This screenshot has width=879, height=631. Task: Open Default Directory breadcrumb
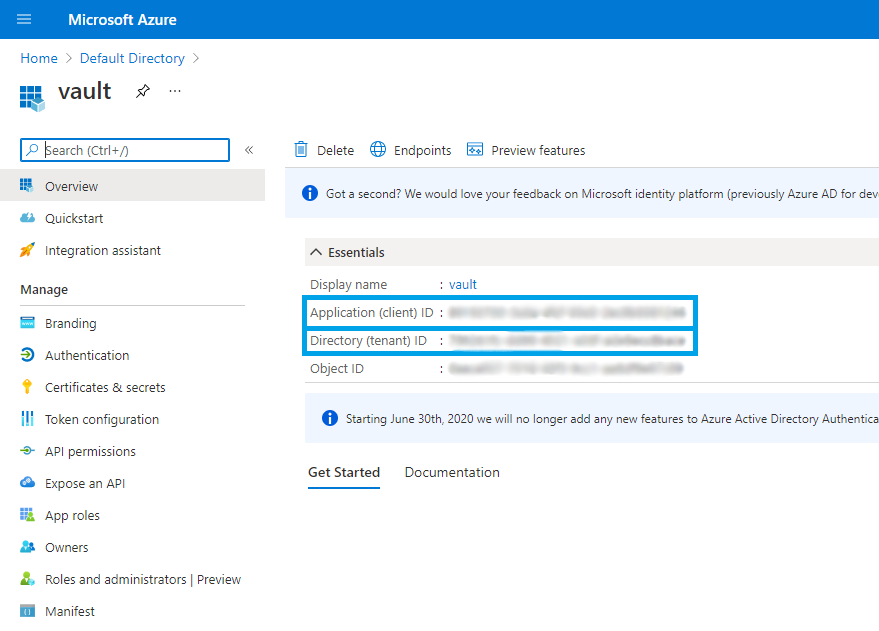(x=132, y=58)
